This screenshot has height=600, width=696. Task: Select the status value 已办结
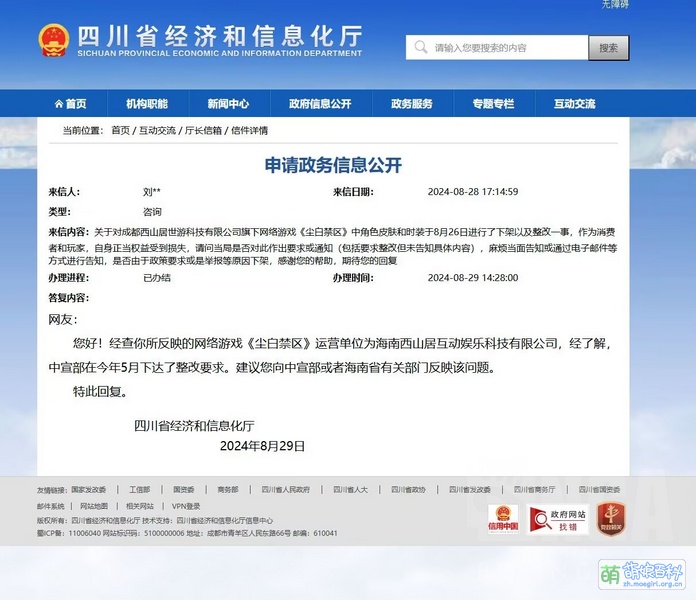pyautogui.click(x=157, y=278)
